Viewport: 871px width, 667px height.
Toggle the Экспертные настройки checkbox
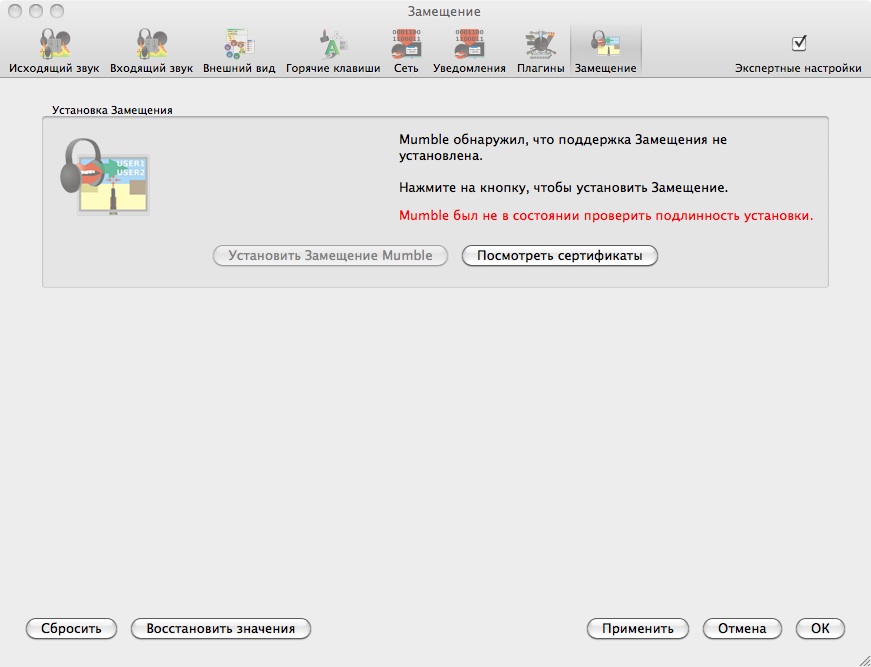click(x=798, y=43)
